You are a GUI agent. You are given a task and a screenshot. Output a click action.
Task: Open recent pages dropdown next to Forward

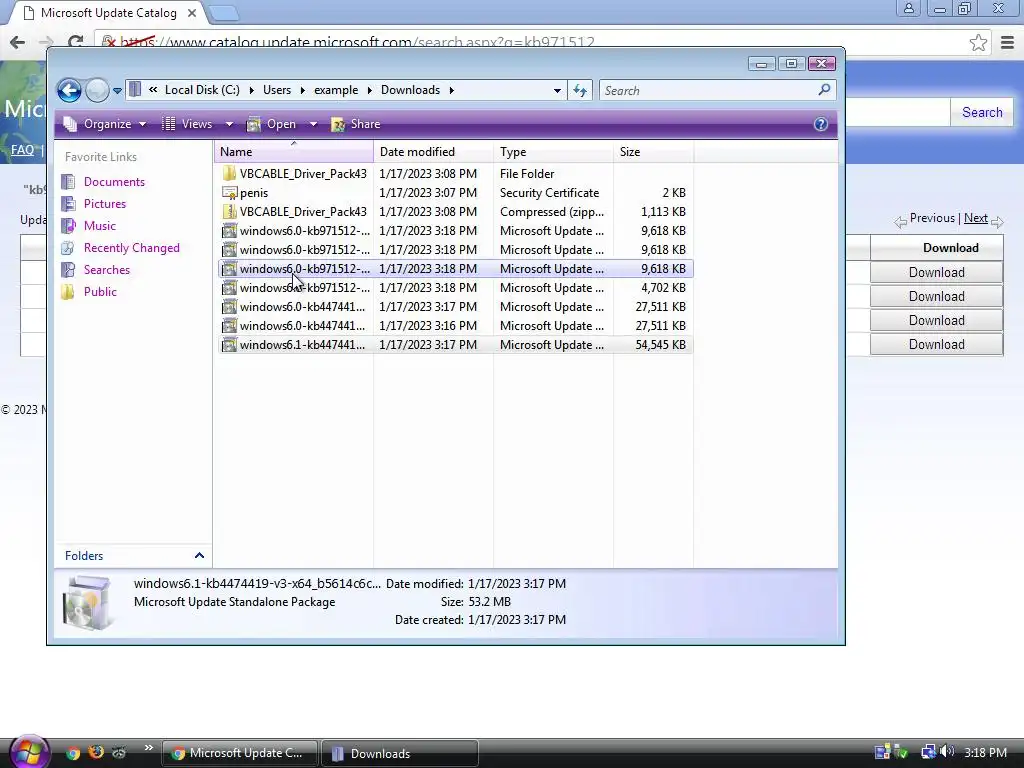[117, 91]
